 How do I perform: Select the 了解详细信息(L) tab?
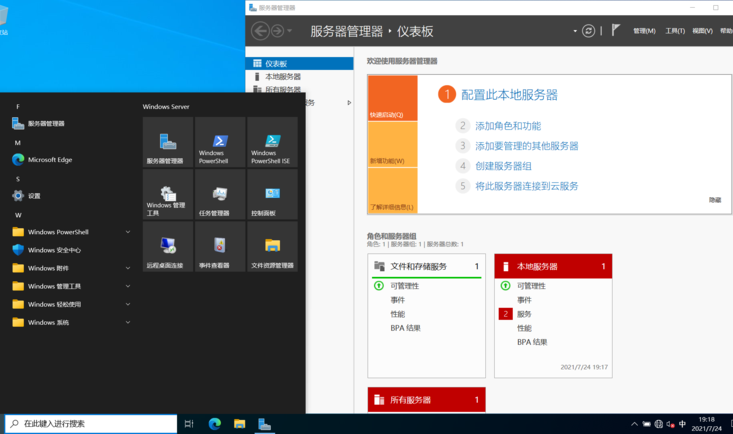pyautogui.click(x=392, y=190)
